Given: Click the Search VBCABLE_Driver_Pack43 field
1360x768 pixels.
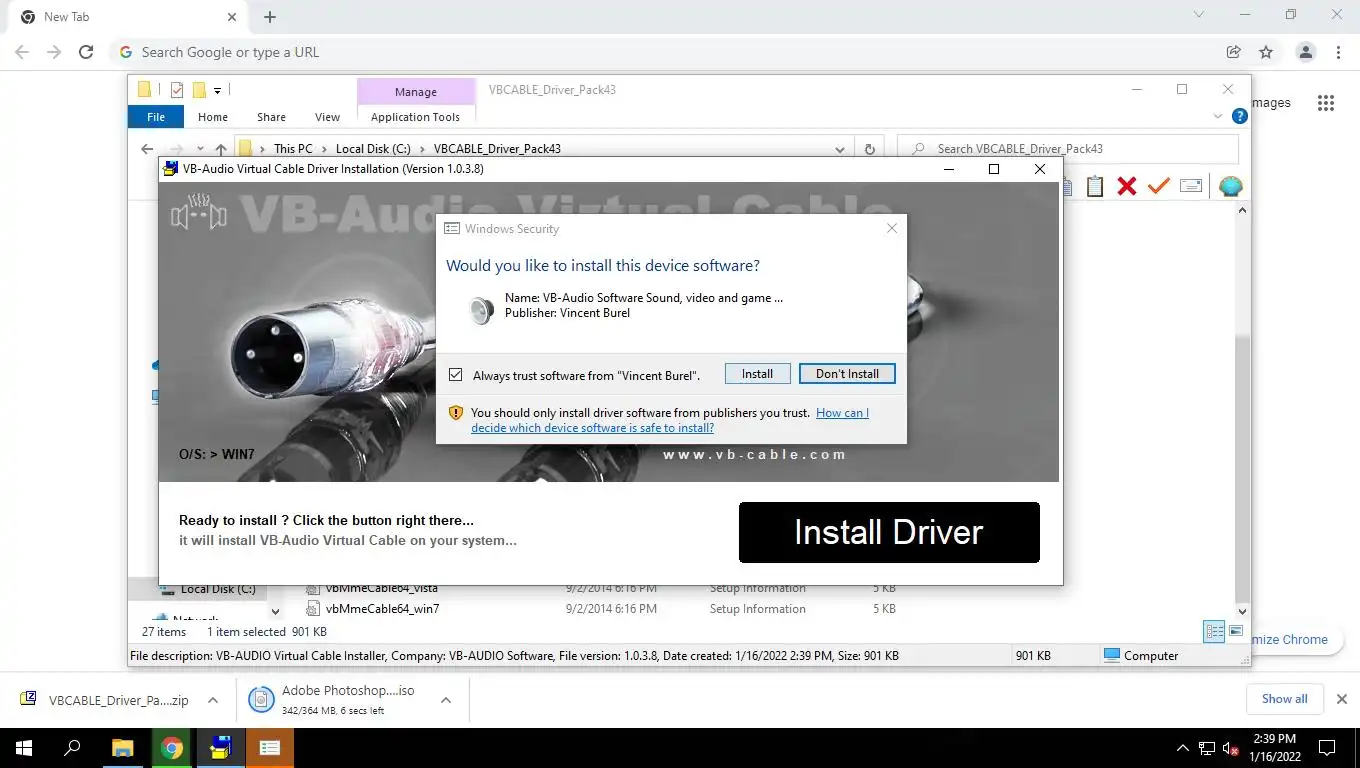Looking at the screenshot, I should coord(1067,148).
